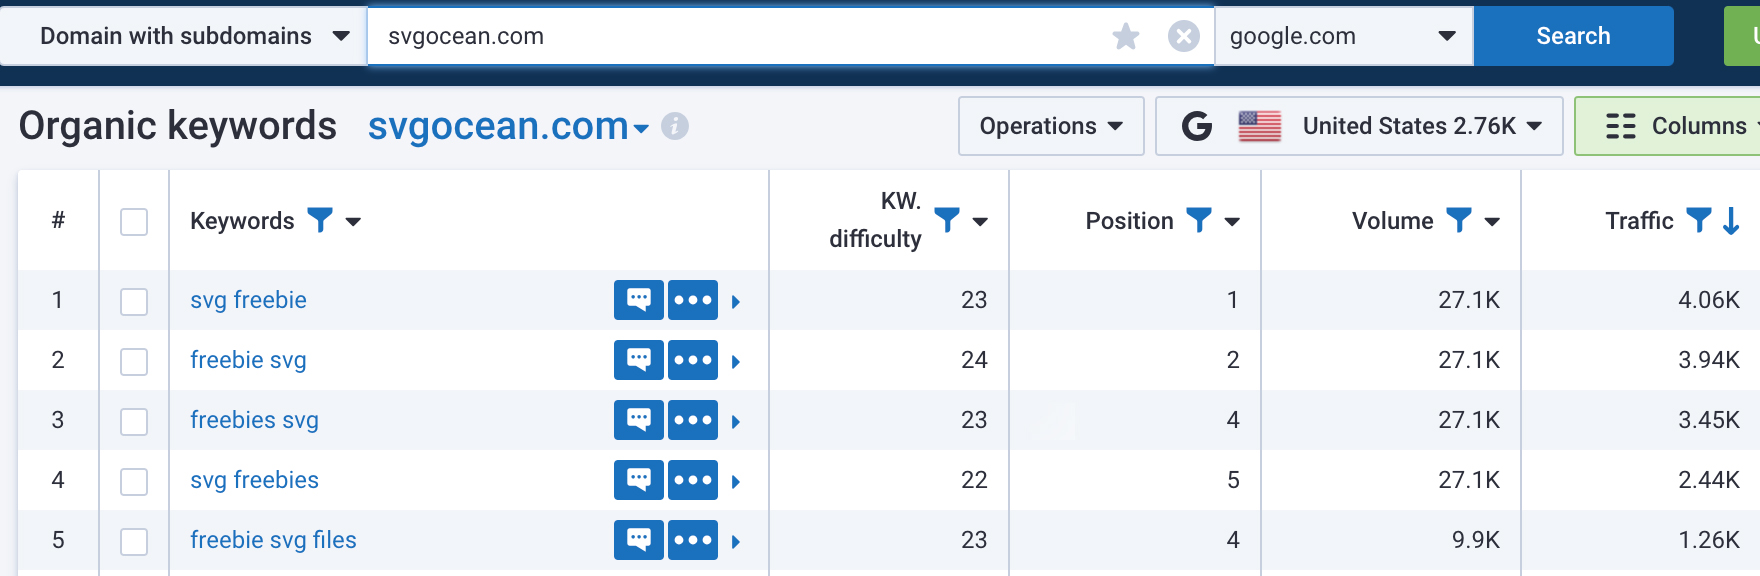Tick the checkbox for 'freebies svg' row

point(134,421)
